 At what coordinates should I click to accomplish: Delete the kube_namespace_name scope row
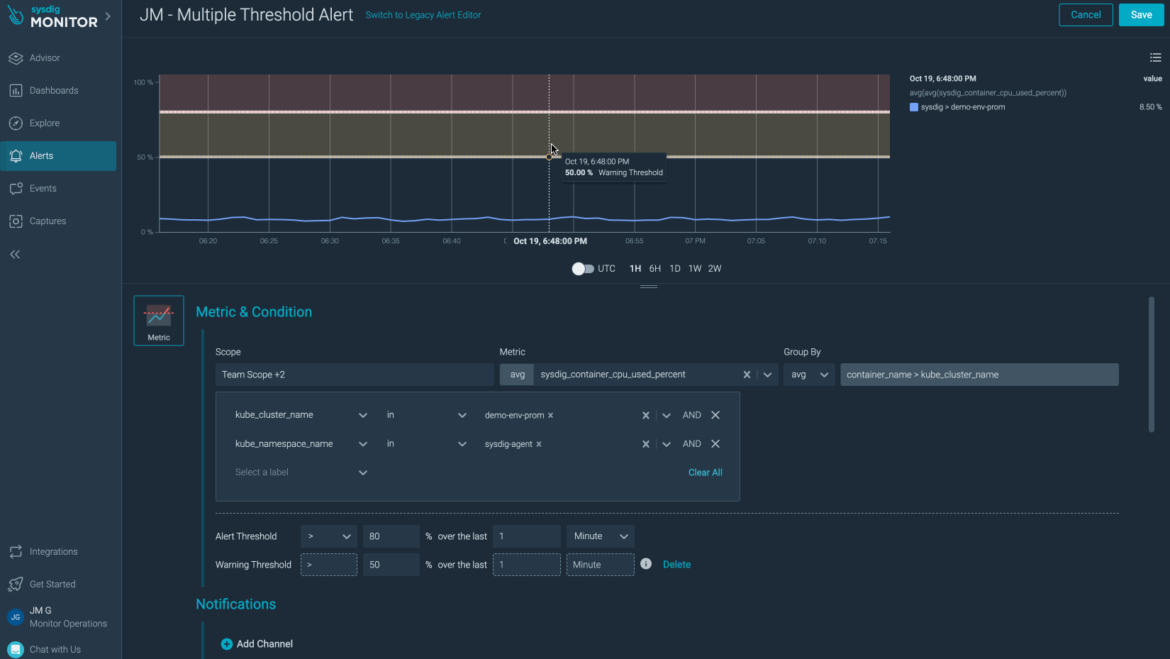click(715, 443)
